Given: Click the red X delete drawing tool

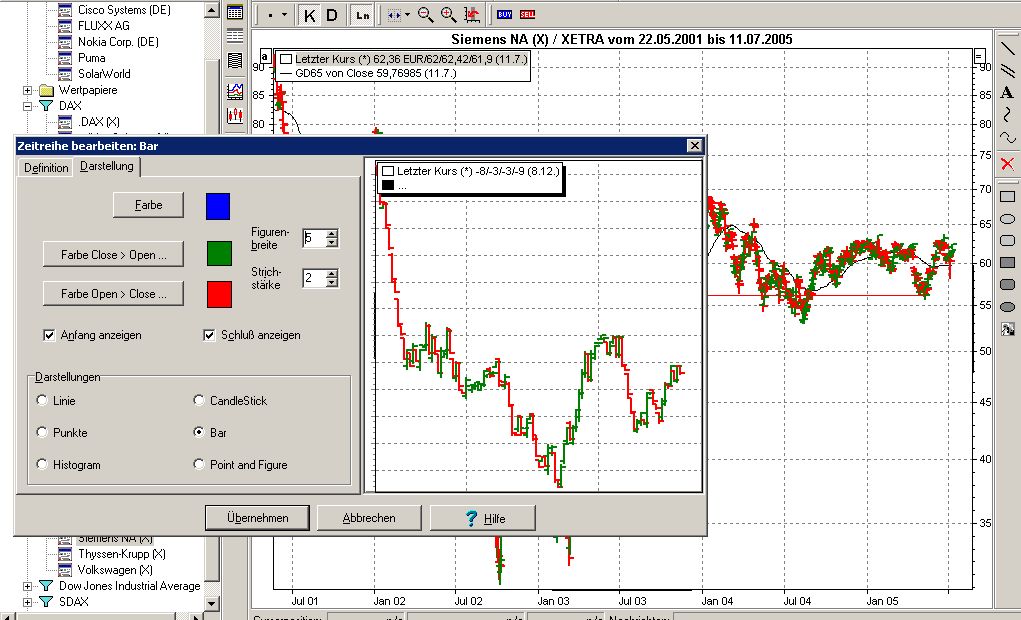Looking at the screenshot, I should (x=1007, y=163).
